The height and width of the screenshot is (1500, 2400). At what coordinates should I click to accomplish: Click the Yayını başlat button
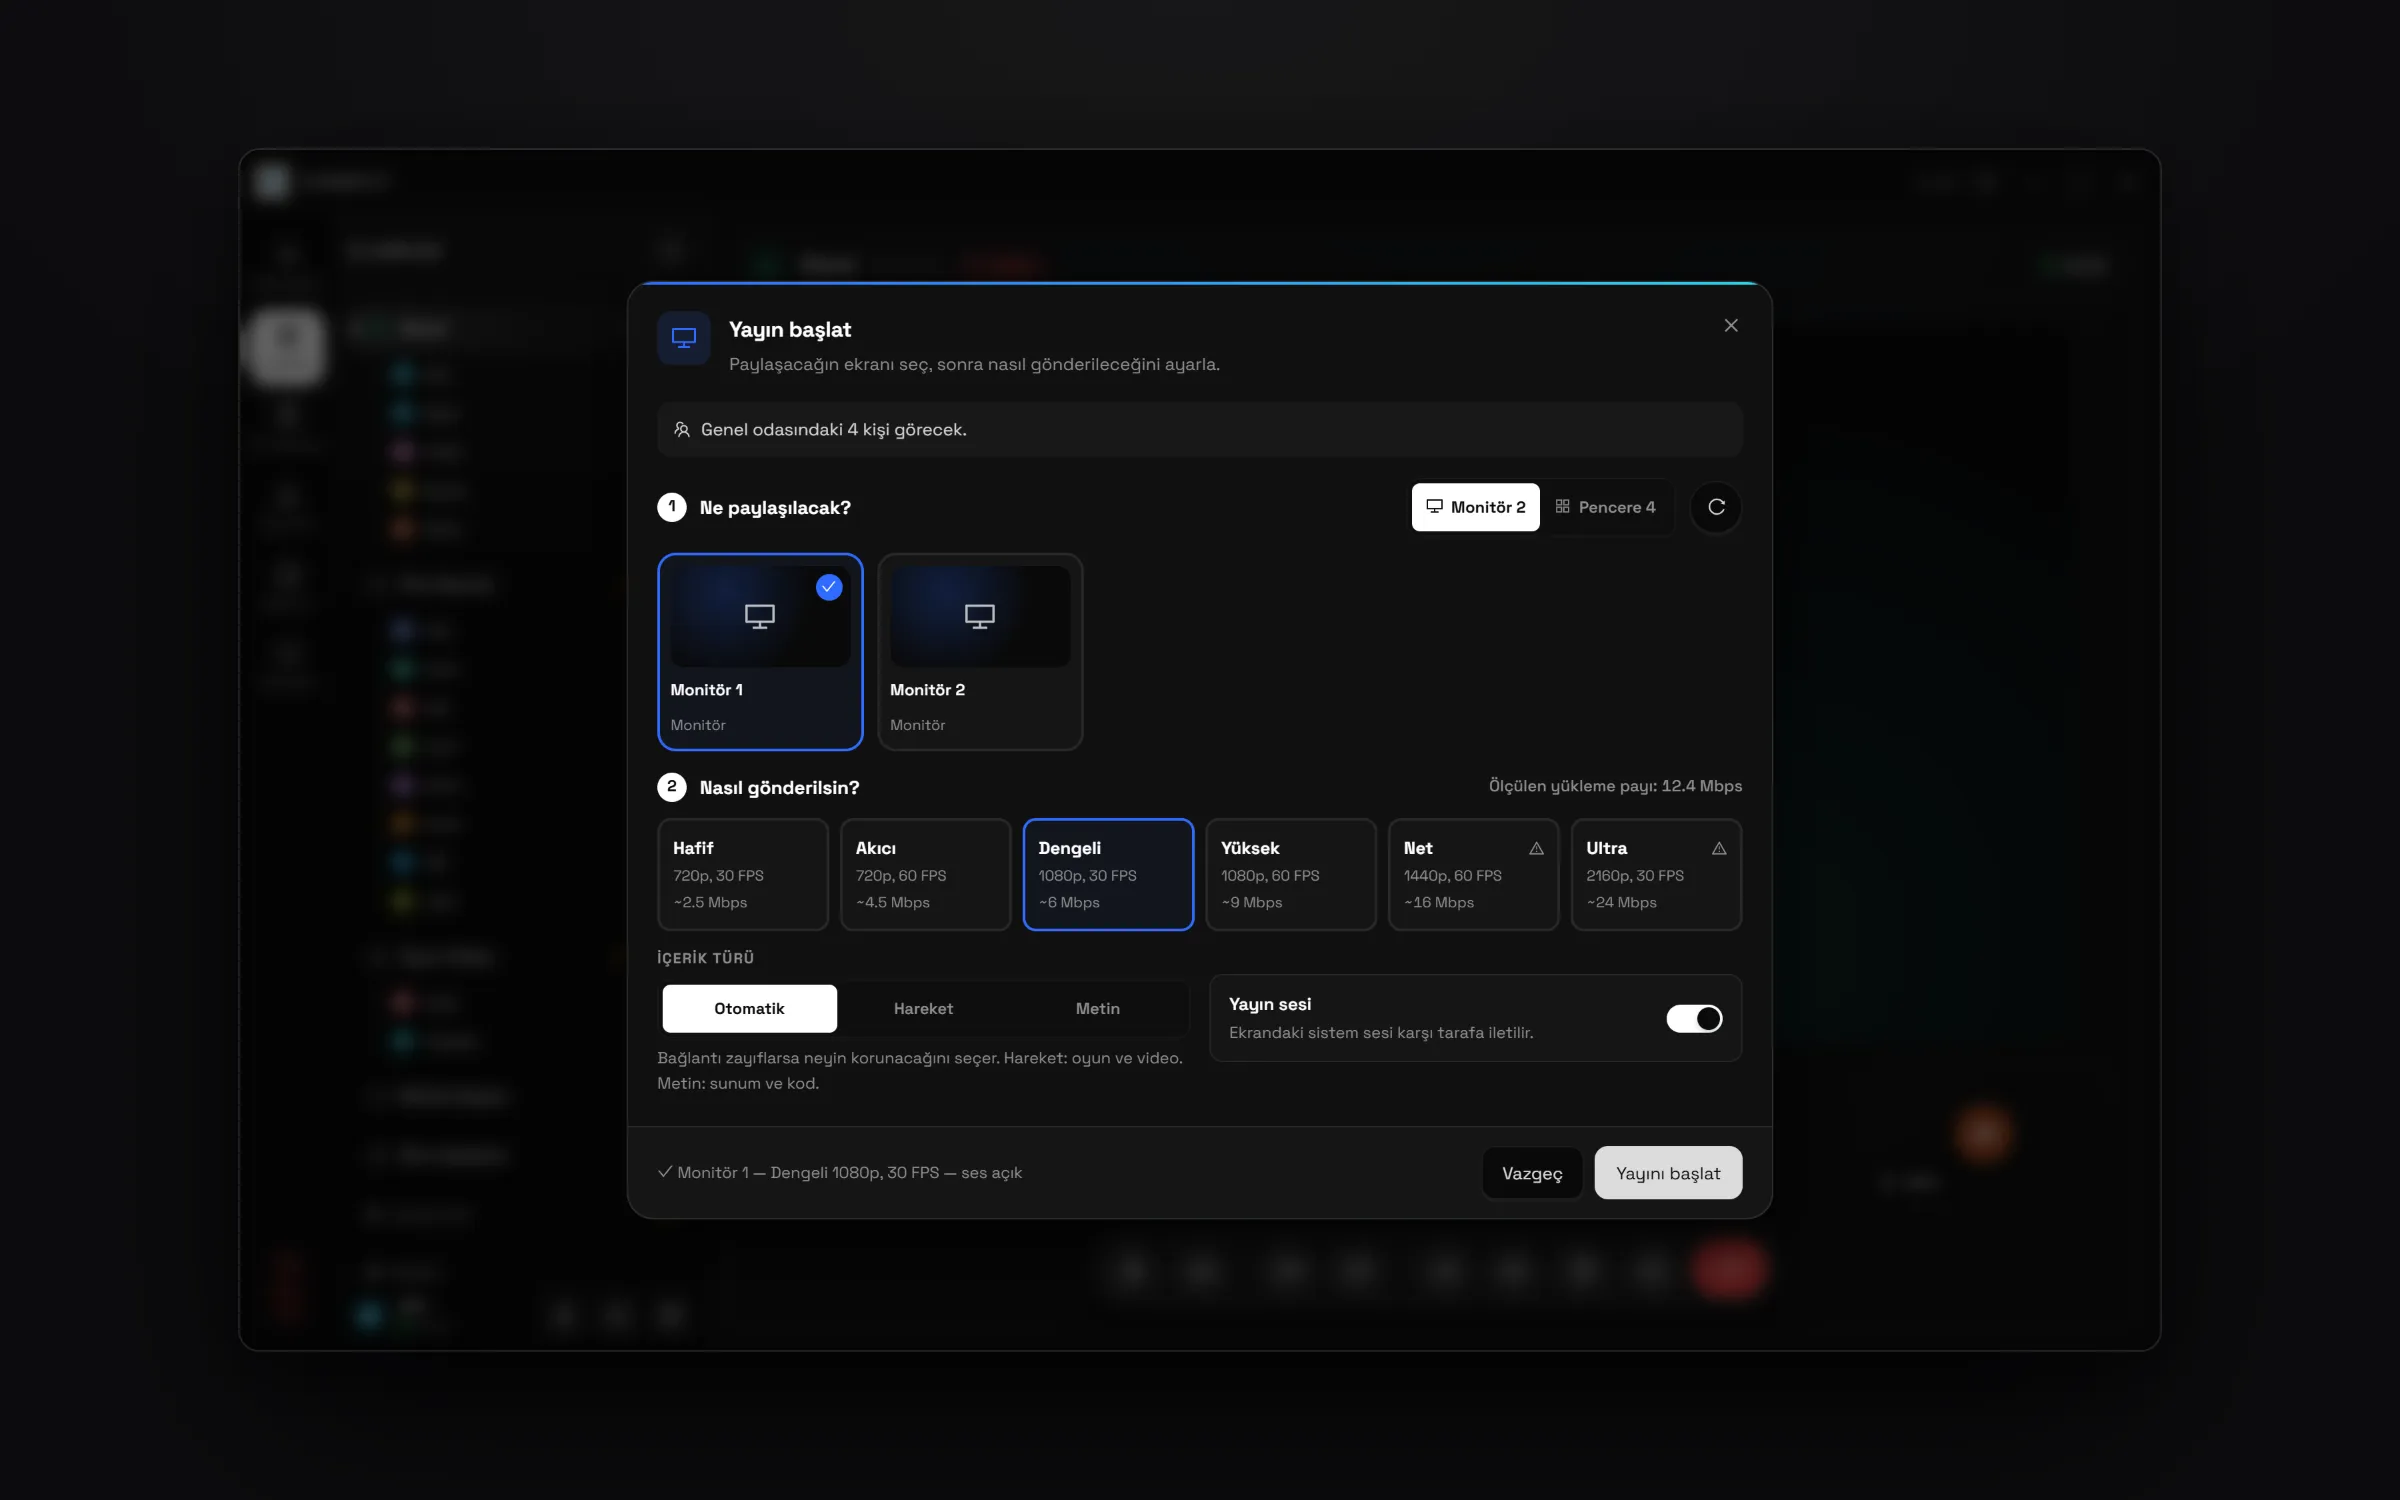(1668, 1173)
